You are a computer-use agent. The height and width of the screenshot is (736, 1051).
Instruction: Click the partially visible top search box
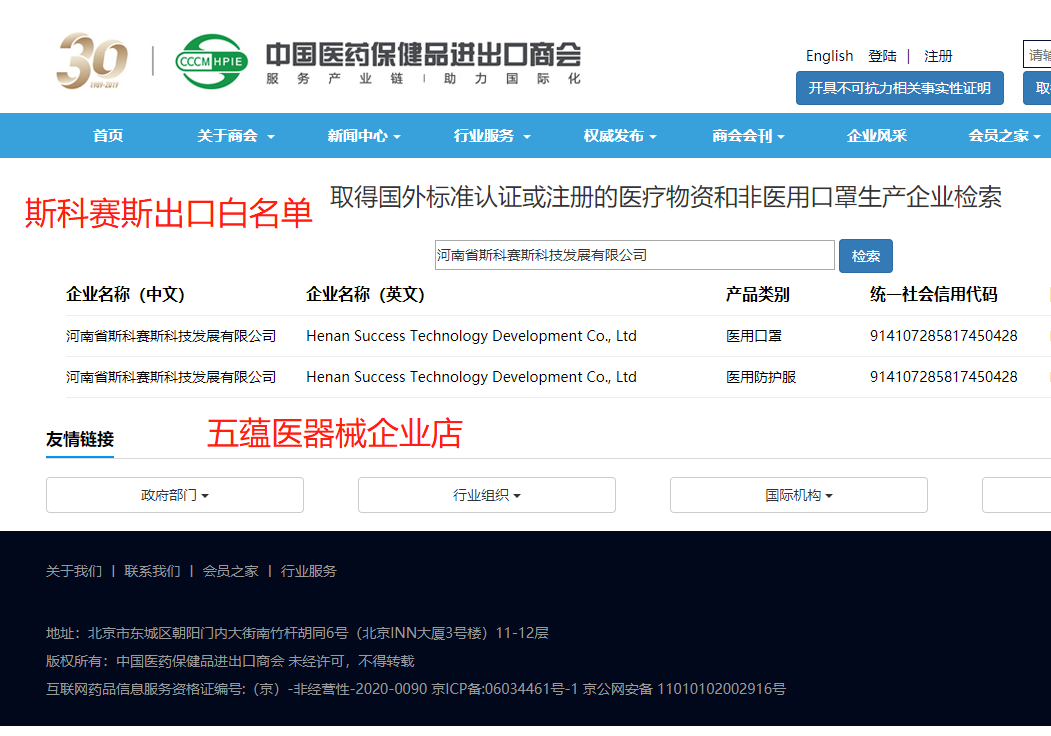tap(1037, 54)
